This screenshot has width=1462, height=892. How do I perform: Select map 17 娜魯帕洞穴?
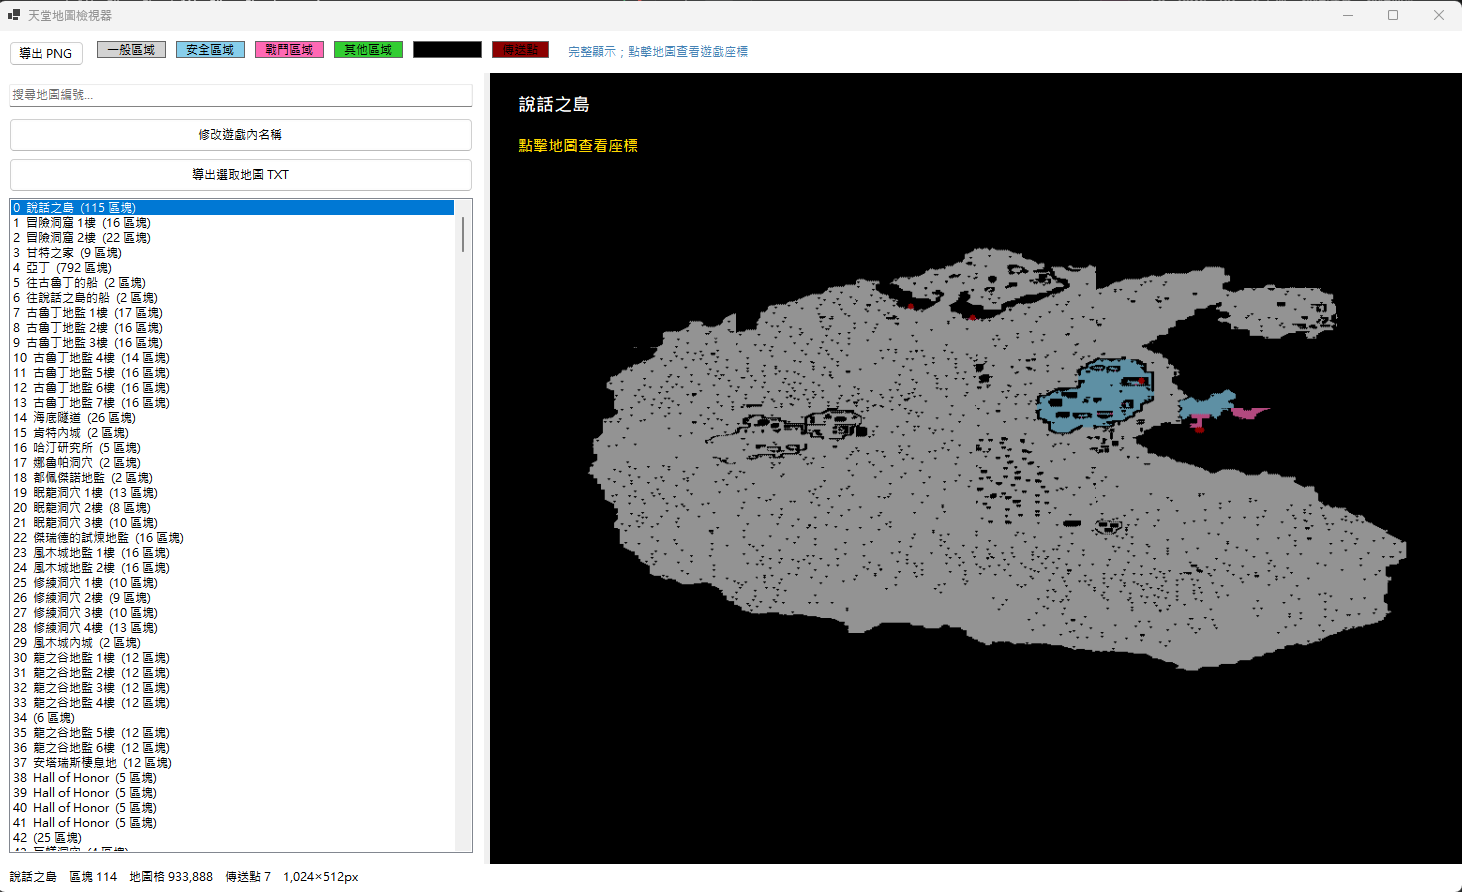point(232,462)
